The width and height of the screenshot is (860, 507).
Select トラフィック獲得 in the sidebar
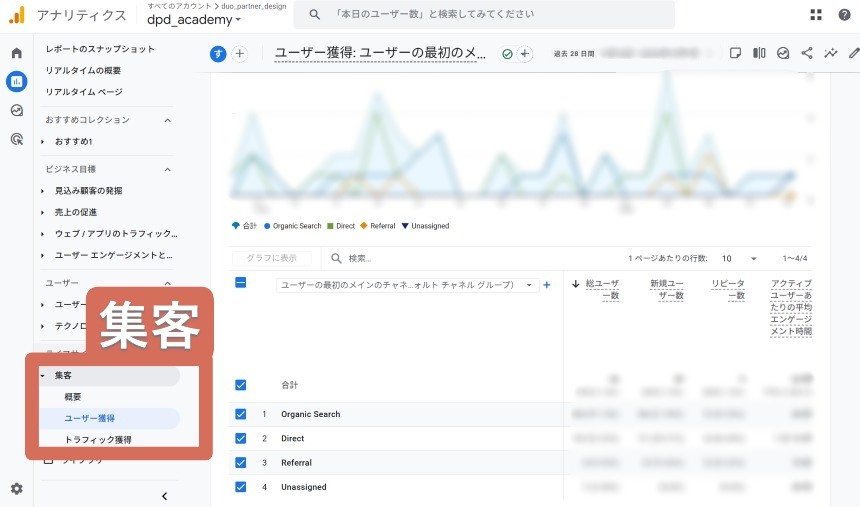pos(98,439)
